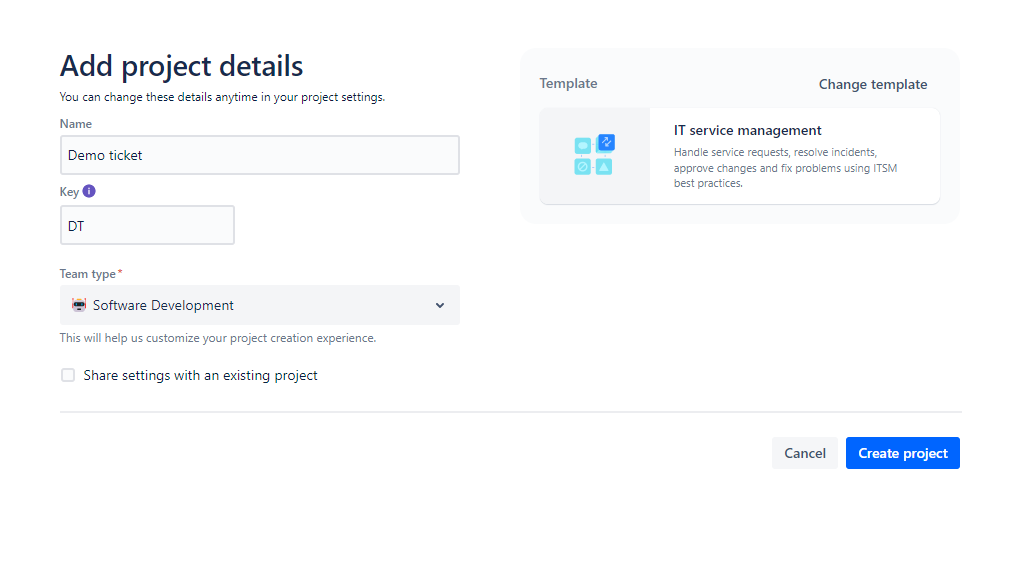Click the Create project button
The height and width of the screenshot is (570, 1023).
coord(902,453)
